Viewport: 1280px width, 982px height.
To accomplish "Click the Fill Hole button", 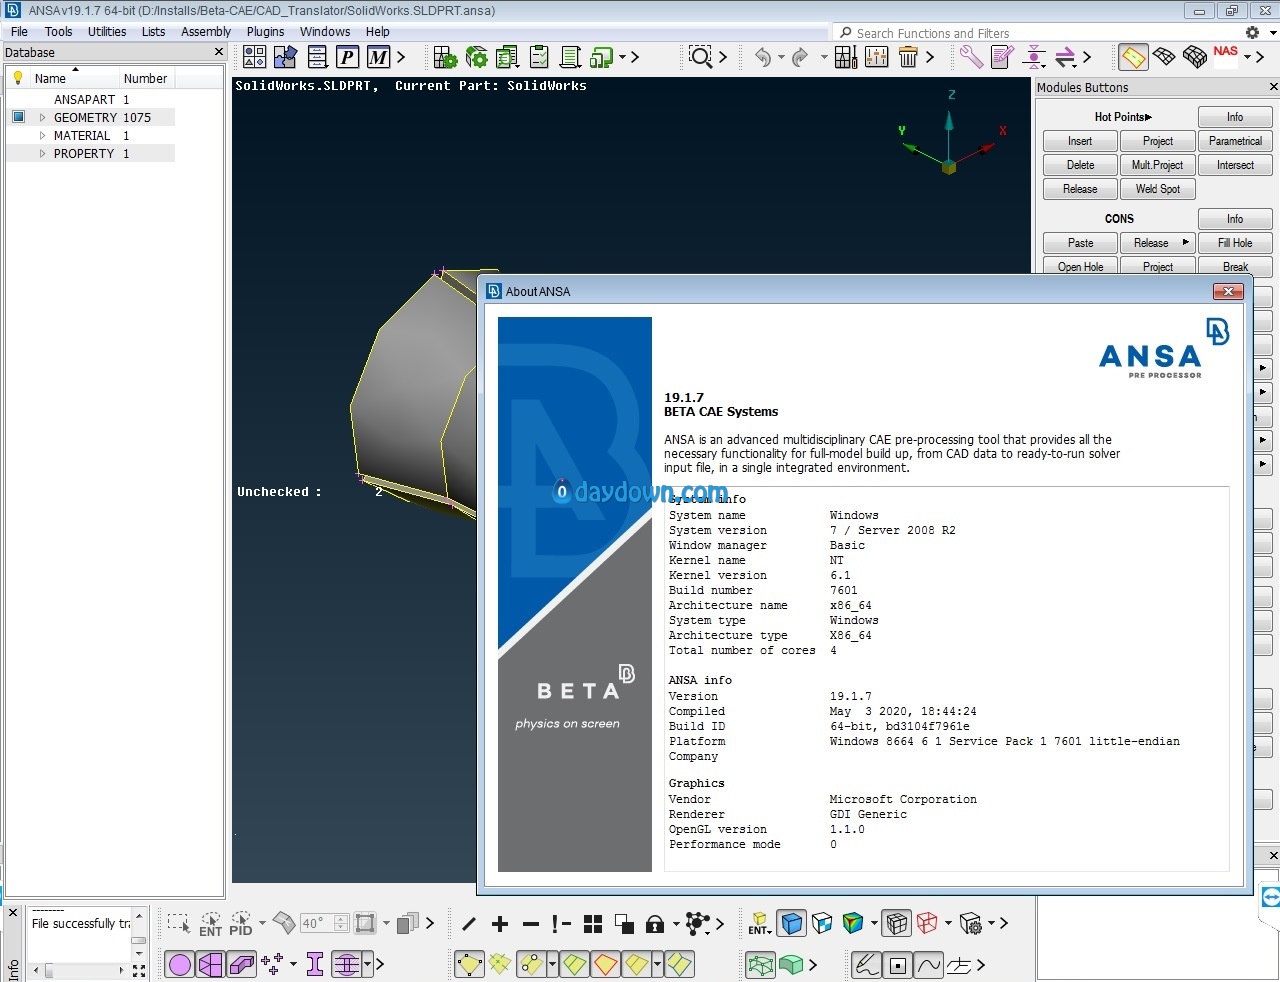I will coord(1235,243).
